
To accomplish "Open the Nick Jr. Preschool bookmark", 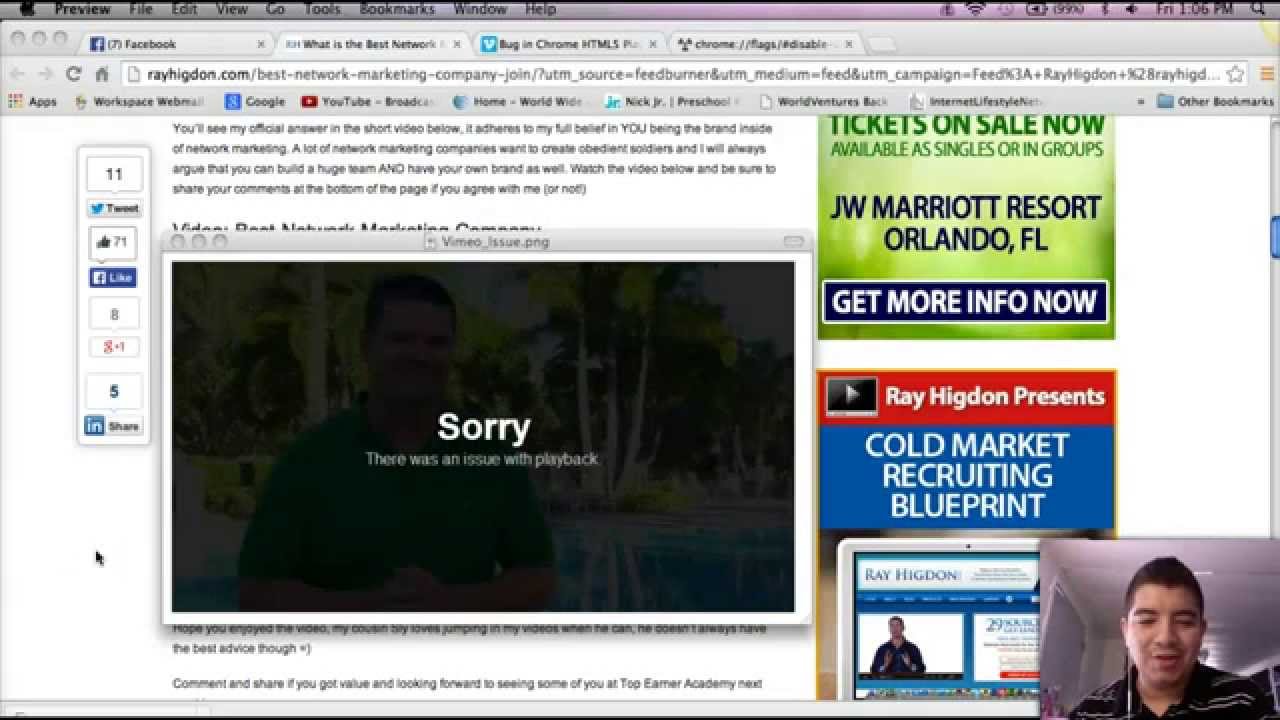I will pyautogui.click(x=672, y=101).
